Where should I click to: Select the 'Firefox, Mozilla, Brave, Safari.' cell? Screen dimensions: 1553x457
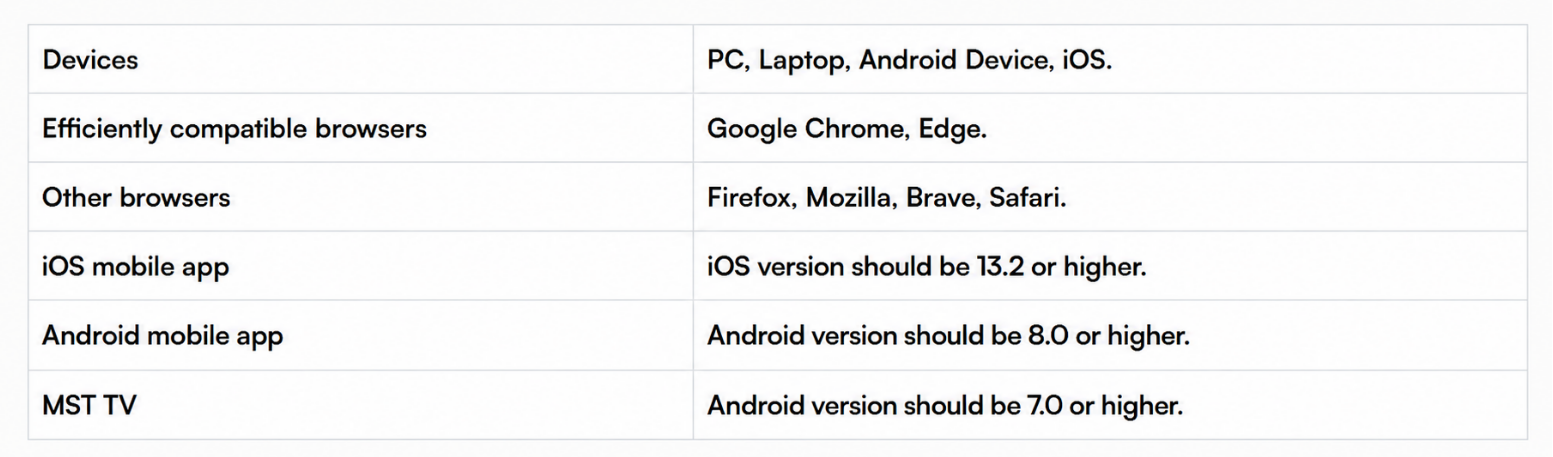point(887,198)
